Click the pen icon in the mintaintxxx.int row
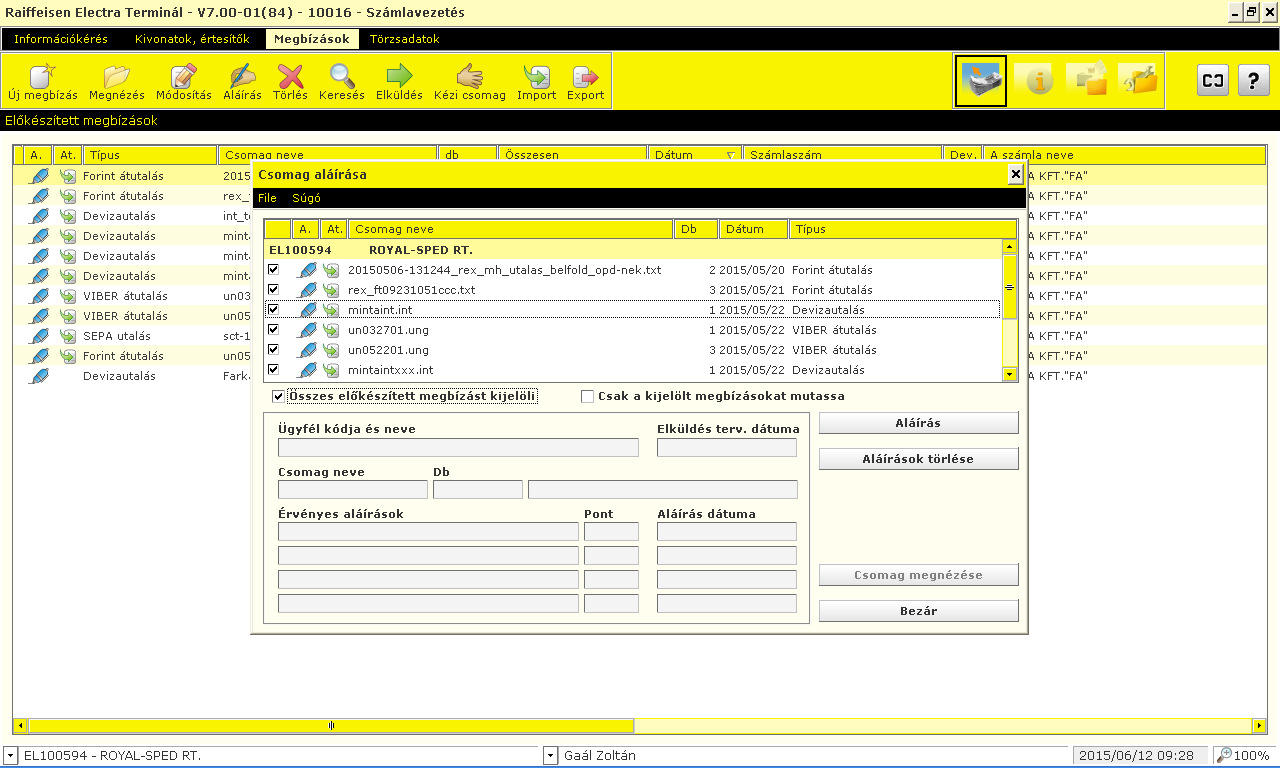Screen dimensions: 1280x768 (x=309, y=370)
